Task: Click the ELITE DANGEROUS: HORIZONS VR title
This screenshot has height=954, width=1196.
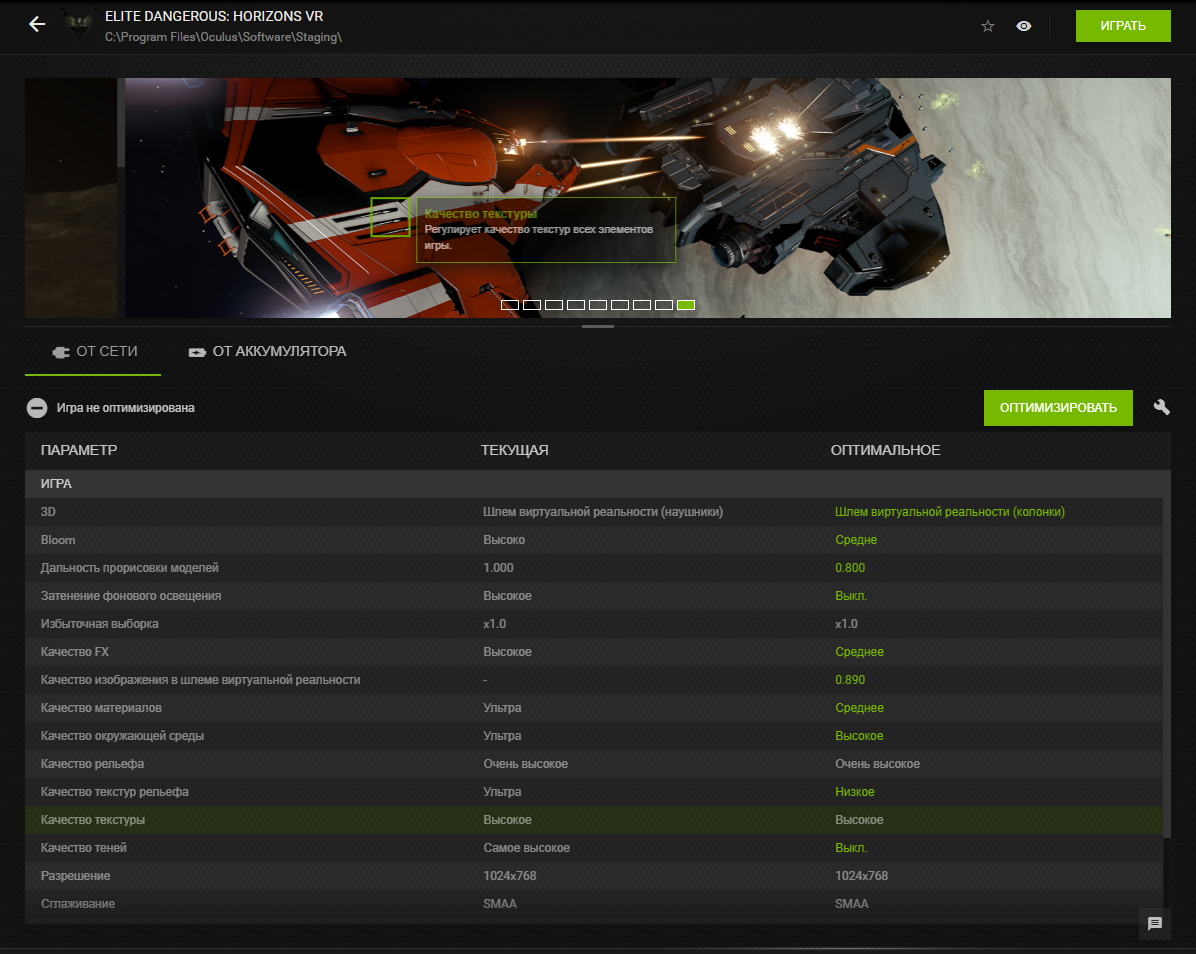Action: [214, 16]
